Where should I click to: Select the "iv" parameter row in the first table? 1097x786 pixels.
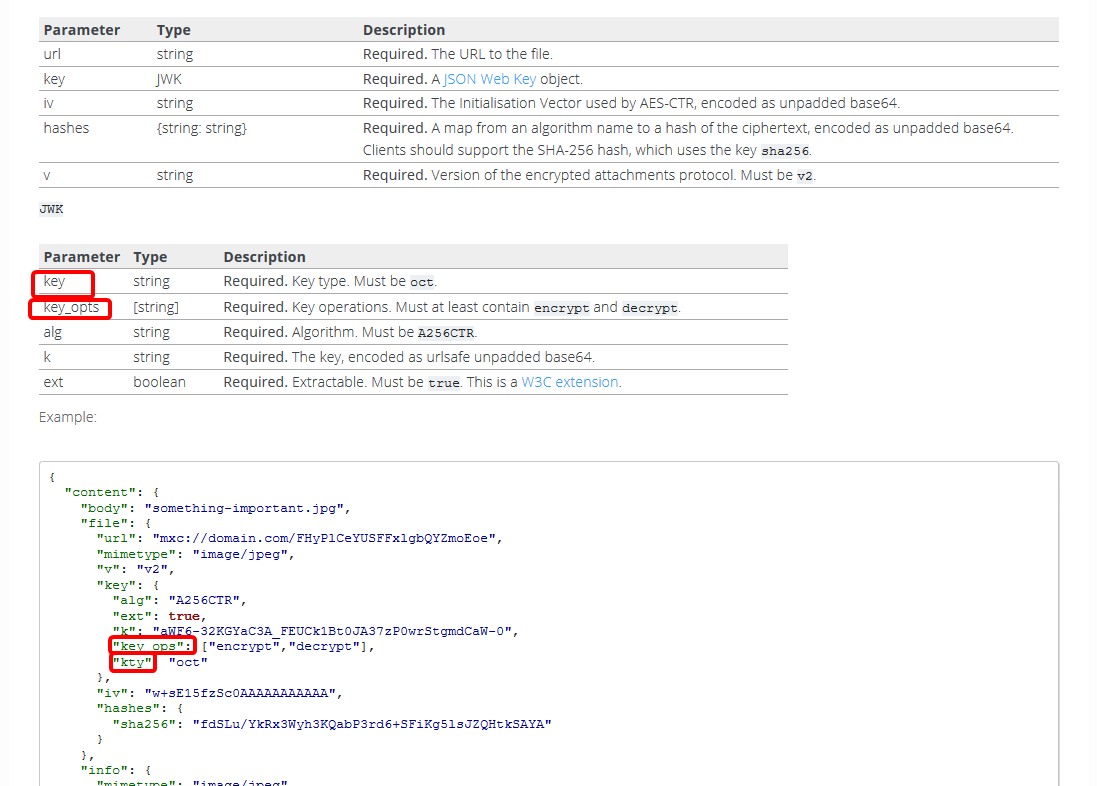[x=47, y=102]
